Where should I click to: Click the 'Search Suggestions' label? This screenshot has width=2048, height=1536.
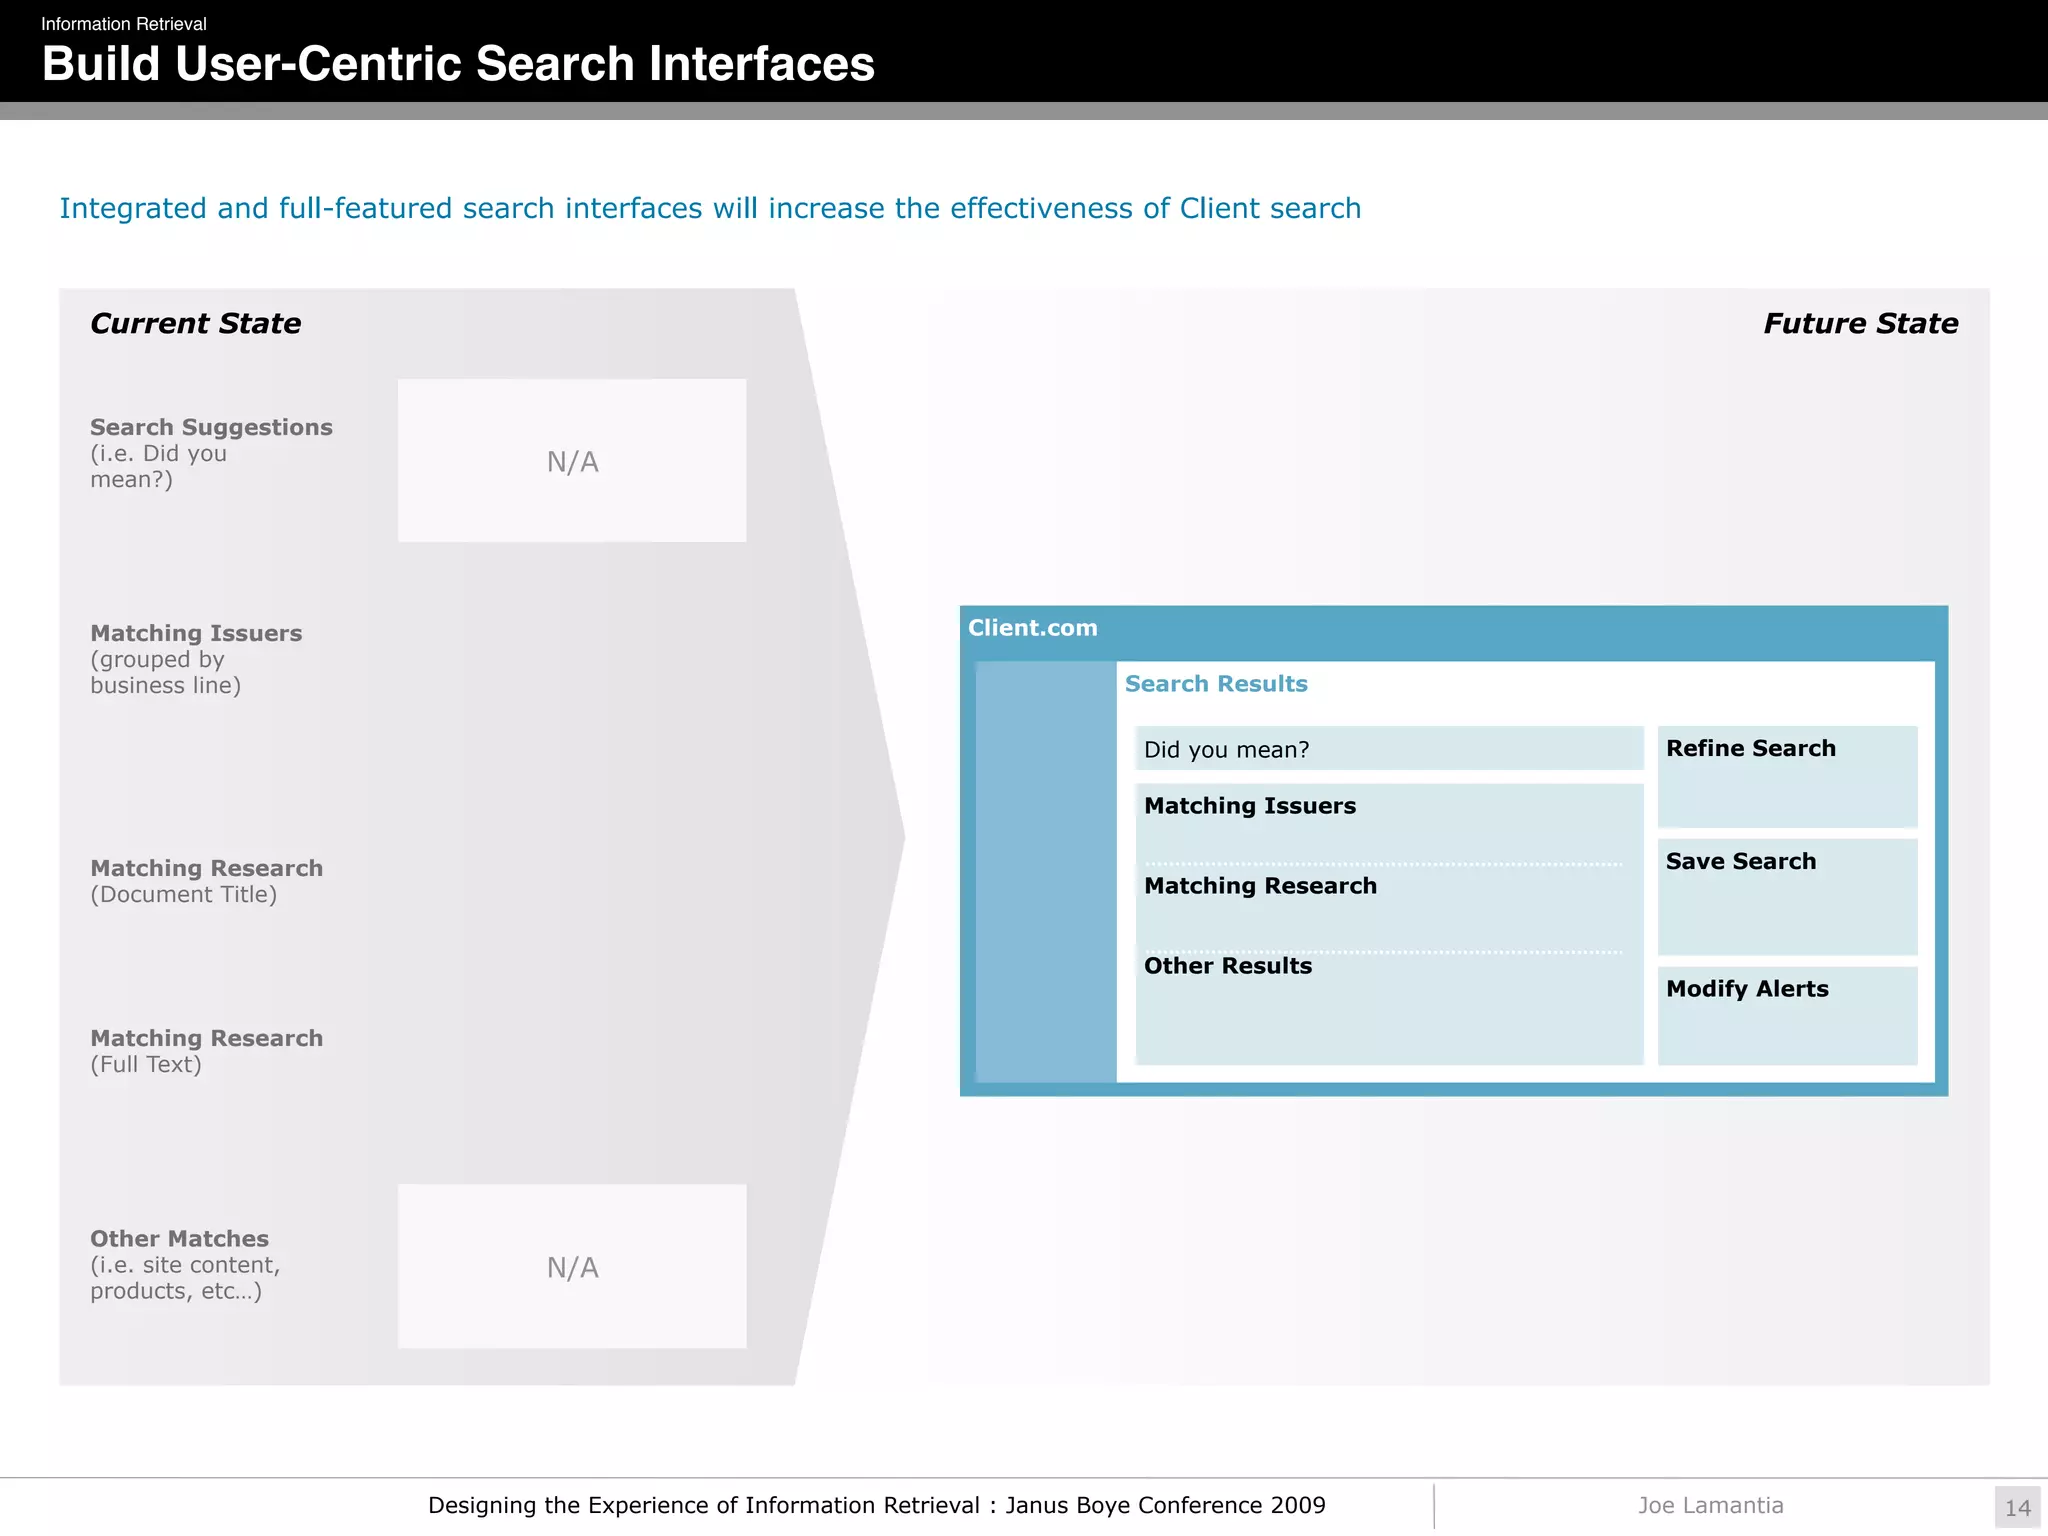click(x=211, y=427)
